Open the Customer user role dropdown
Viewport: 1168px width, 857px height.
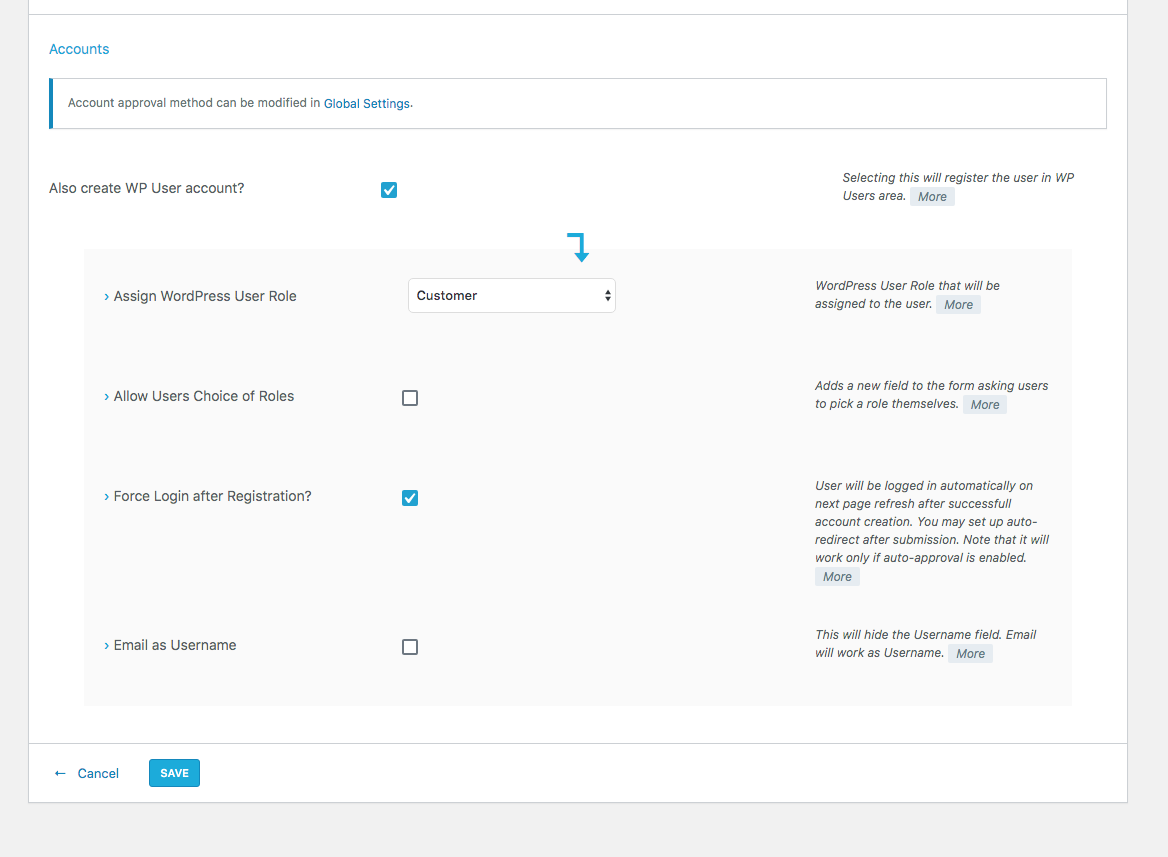tap(511, 296)
